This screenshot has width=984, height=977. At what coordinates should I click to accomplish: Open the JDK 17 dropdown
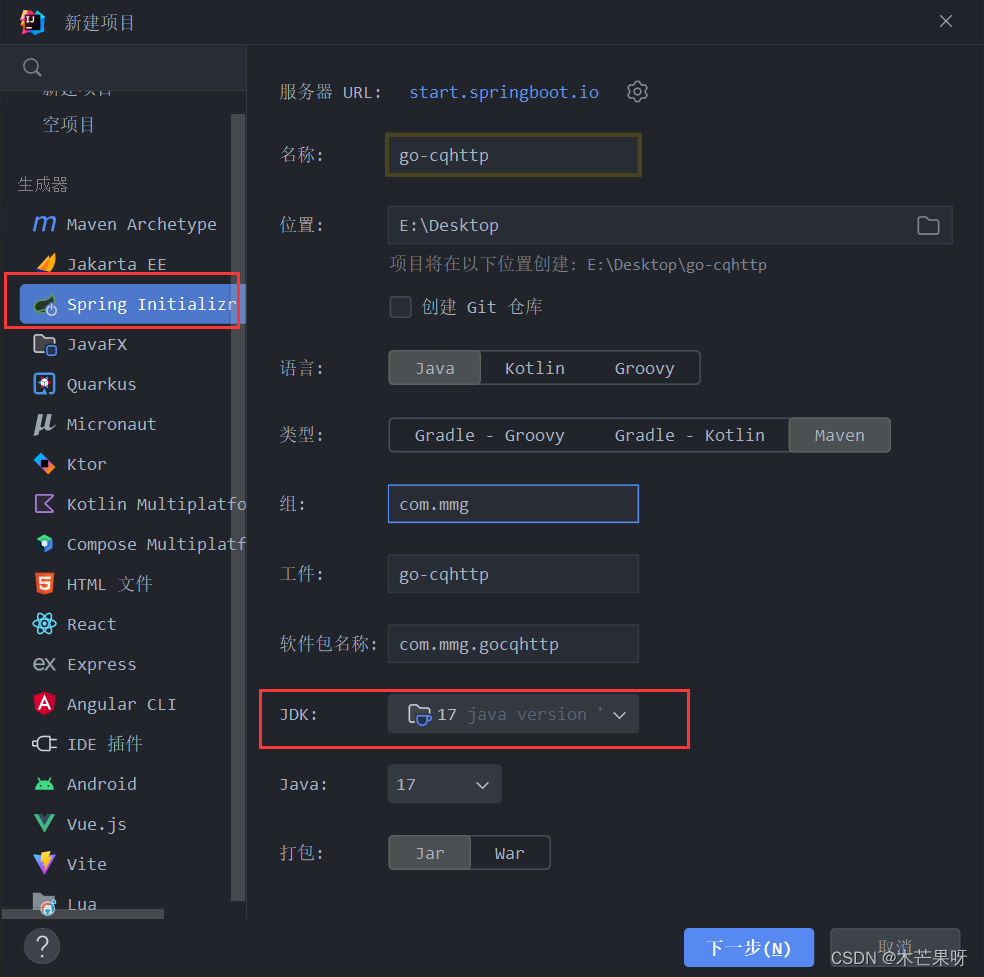coord(513,714)
